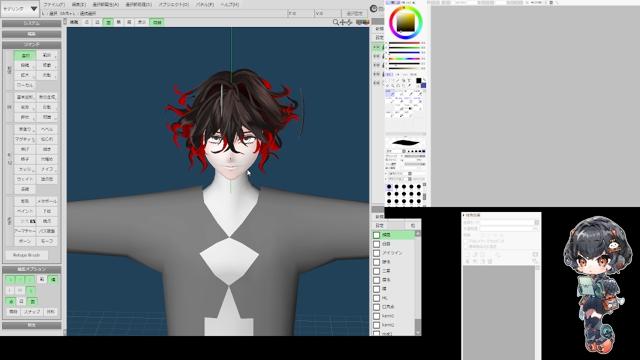Open the ファイル menu

tap(54, 4)
